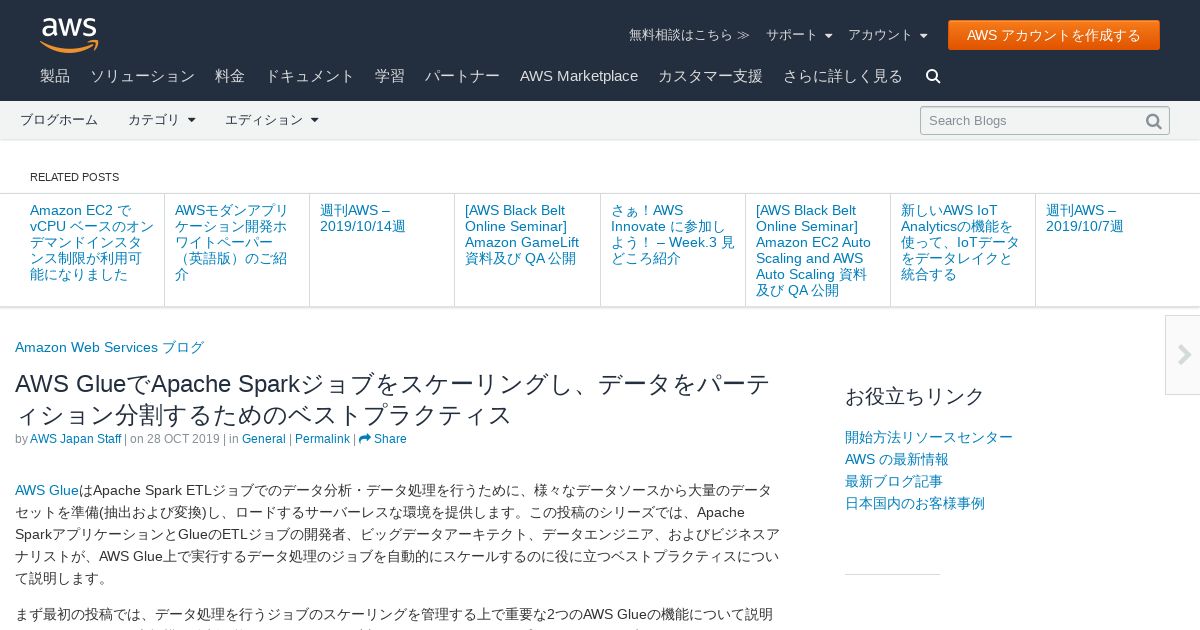The height and width of the screenshot is (630, 1200).
Task: Open 週刊AWS 2019/10/7週 post
Action: point(1085,218)
